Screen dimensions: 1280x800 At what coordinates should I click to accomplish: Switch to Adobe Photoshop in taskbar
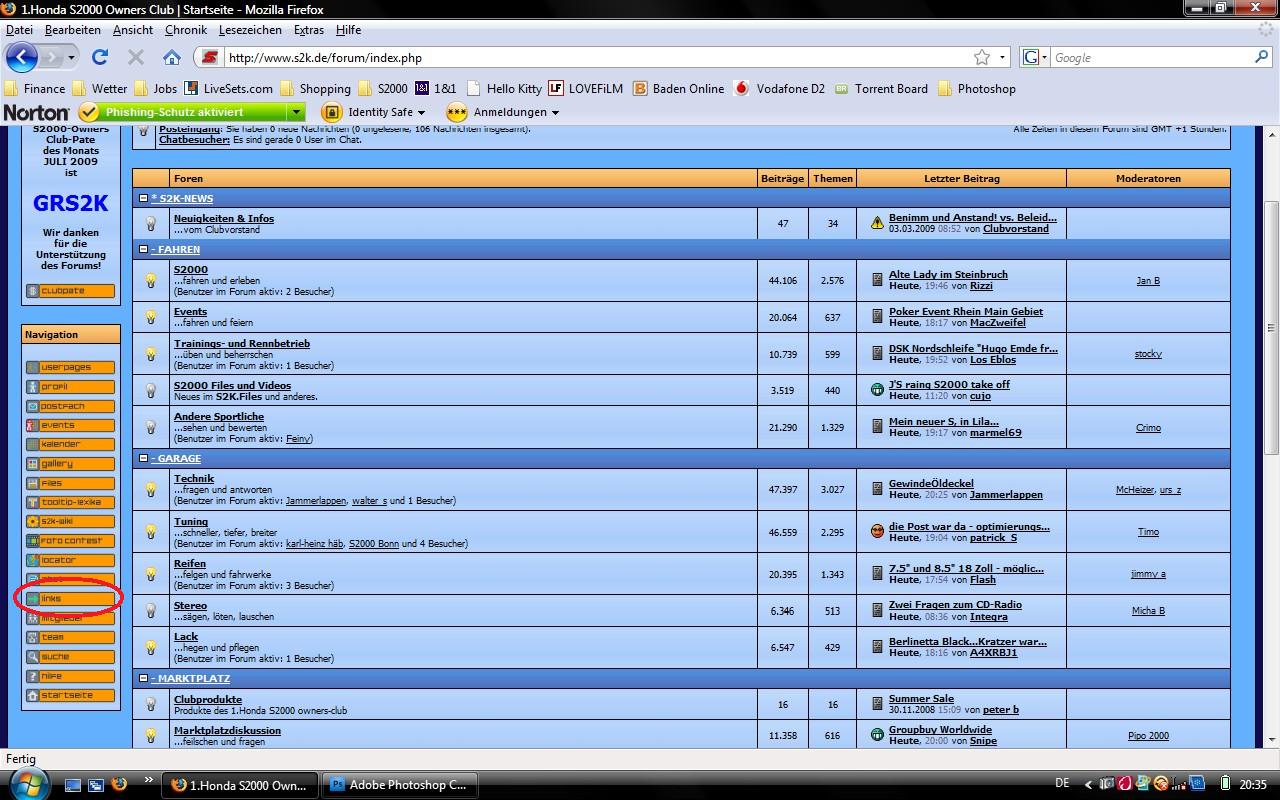pos(400,785)
